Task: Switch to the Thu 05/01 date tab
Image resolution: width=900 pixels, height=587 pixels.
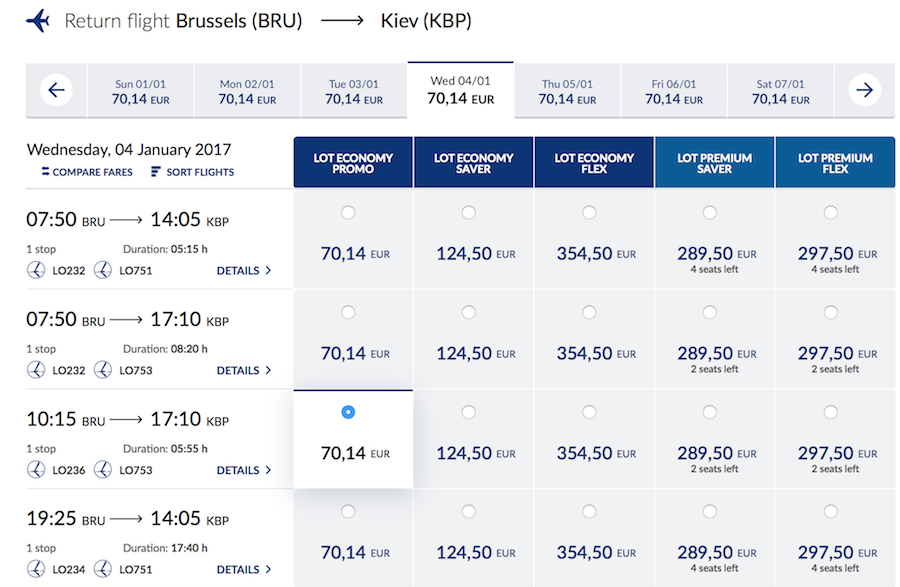Action: [x=567, y=92]
